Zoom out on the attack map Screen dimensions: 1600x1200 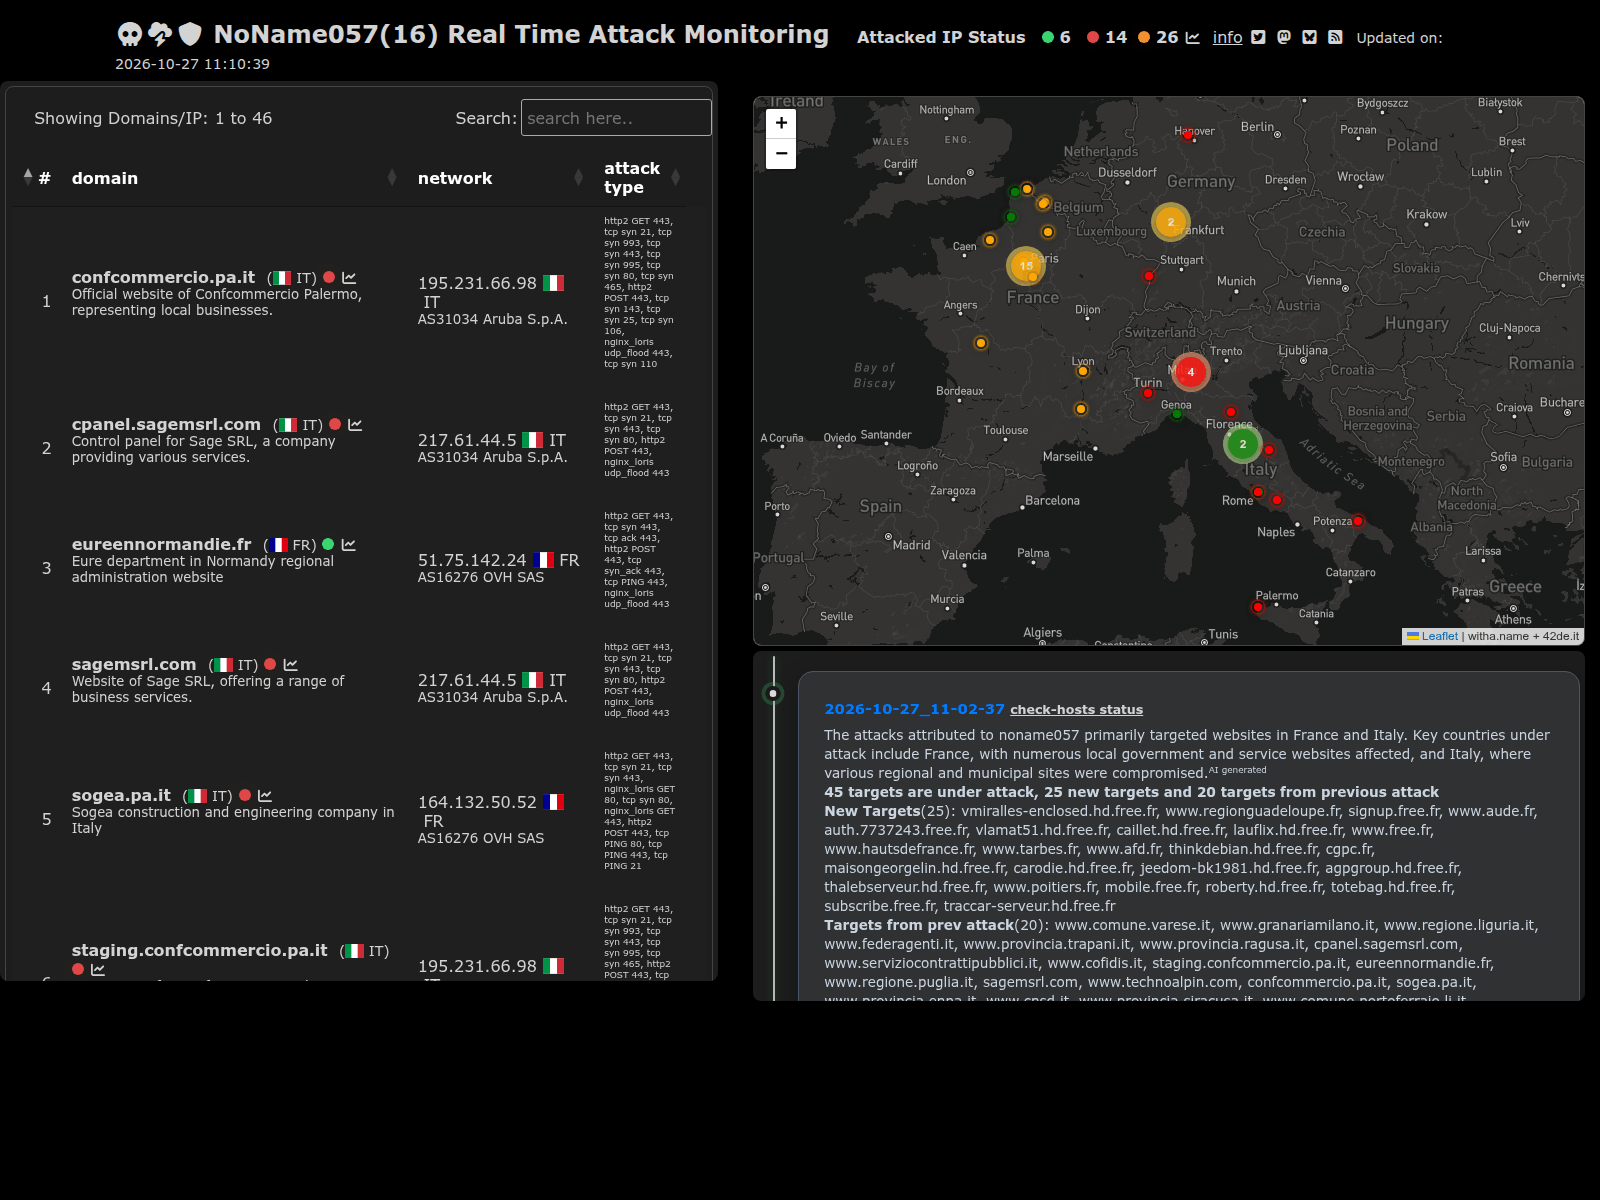click(781, 154)
